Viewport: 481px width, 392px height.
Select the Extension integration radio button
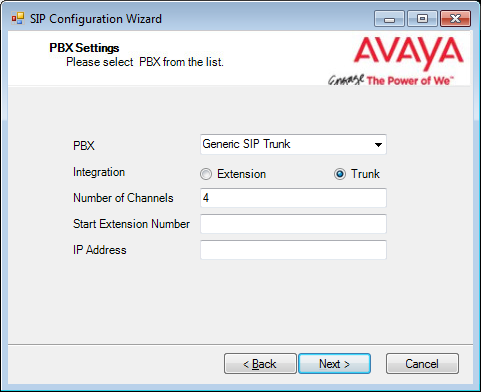click(x=206, y=174)
